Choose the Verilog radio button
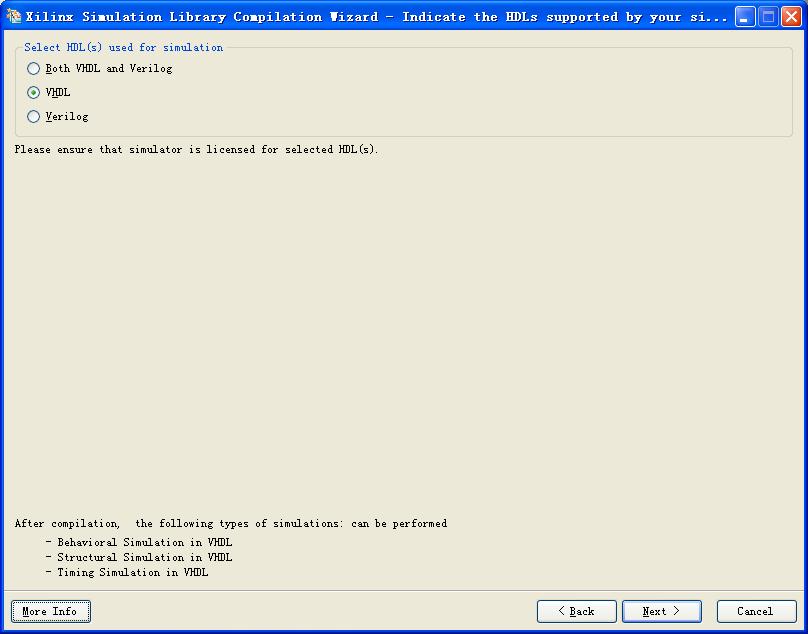 [33, 116]
